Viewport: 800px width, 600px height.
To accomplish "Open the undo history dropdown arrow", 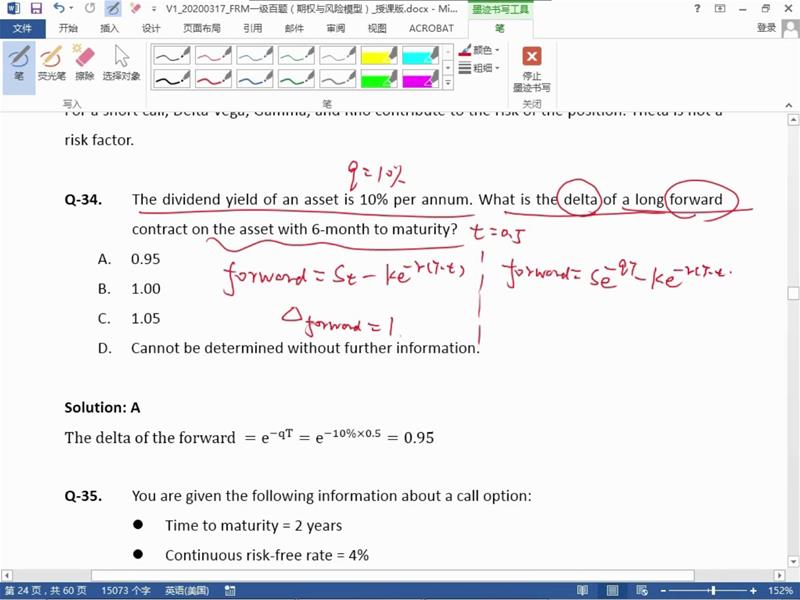I will click(x=71, y=8).
